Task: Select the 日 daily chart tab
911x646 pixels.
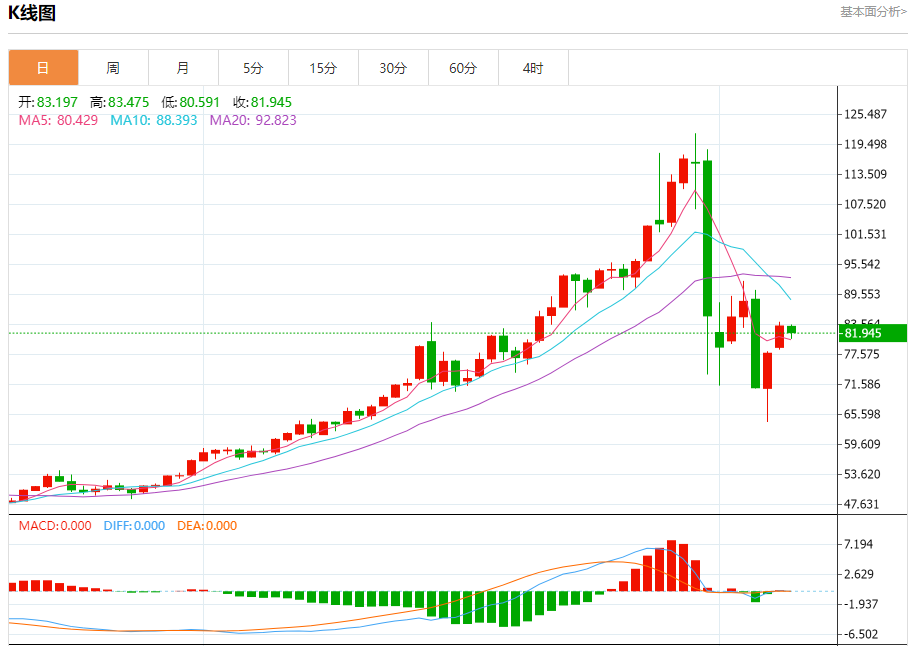Action: 43,68
